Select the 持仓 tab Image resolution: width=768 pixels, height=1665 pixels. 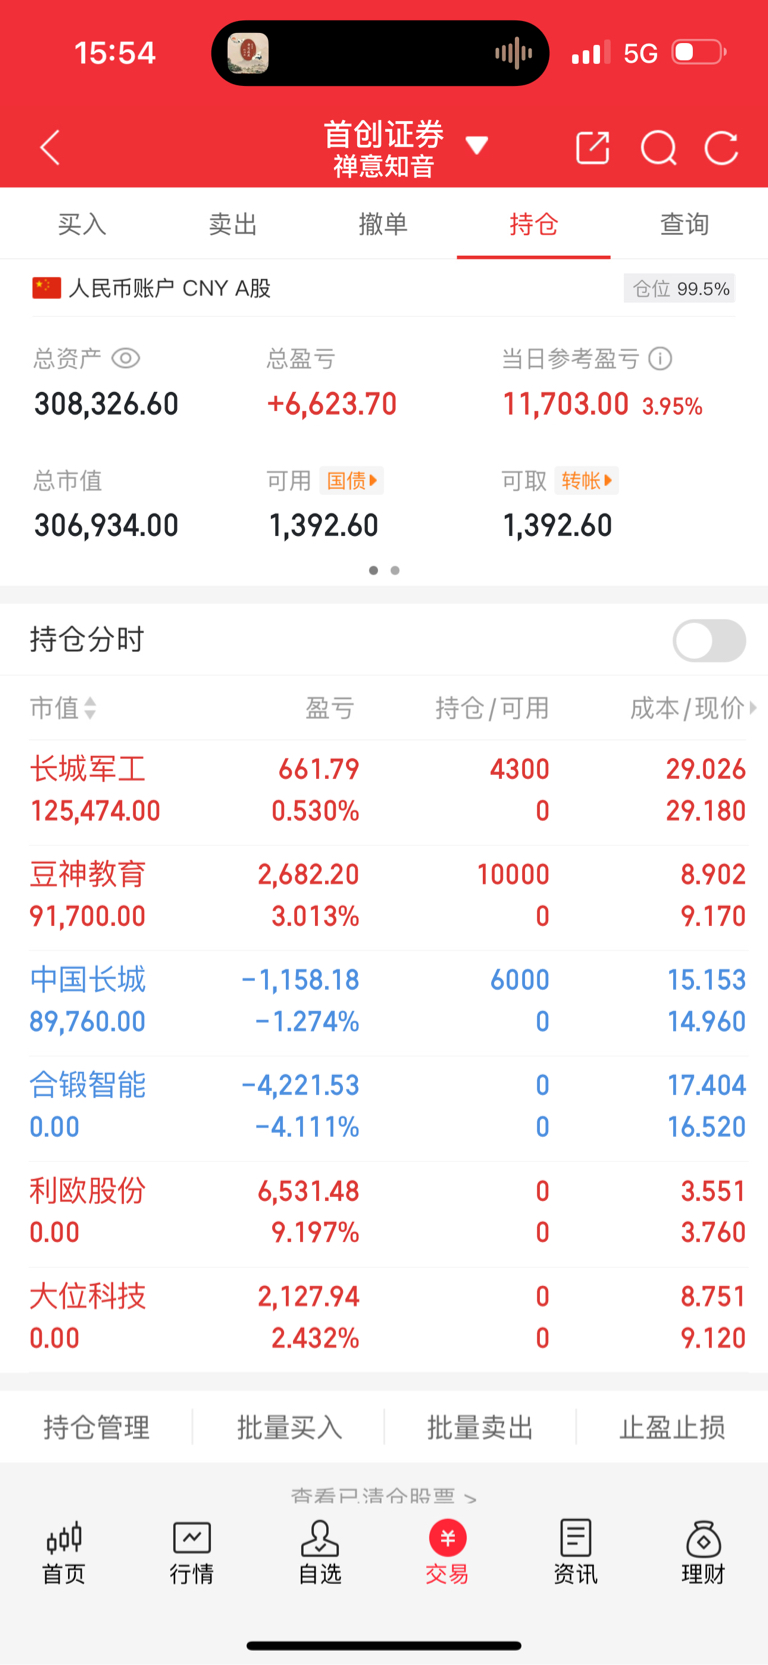[534, 224]
